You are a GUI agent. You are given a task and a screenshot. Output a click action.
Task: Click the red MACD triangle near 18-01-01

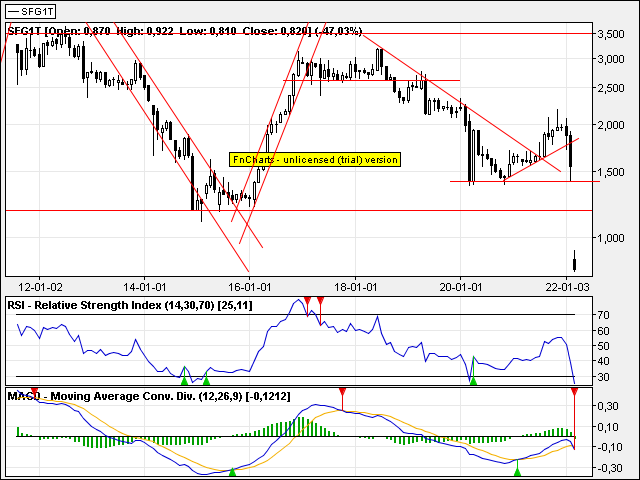(342, 392)
